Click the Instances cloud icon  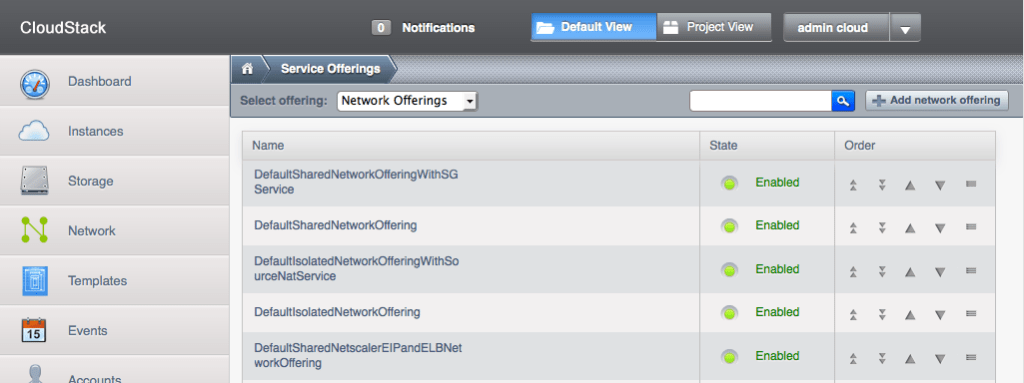pos(35,131)
